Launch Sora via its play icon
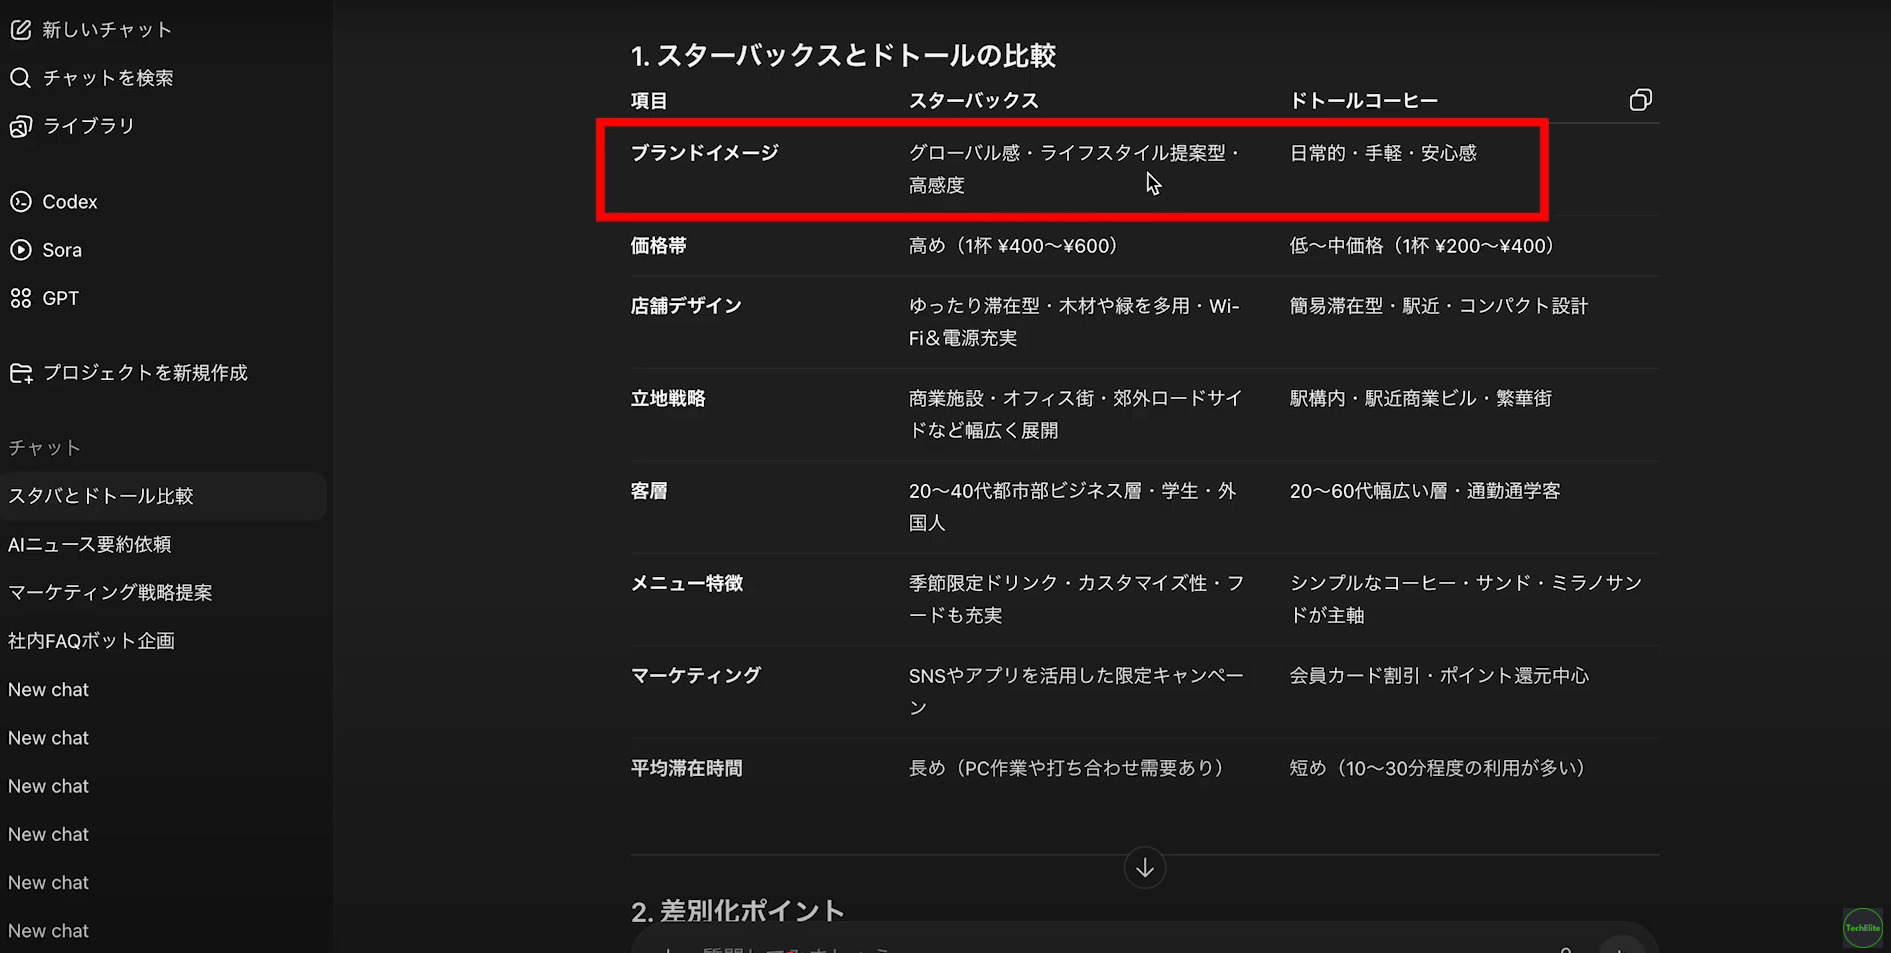 20,250
